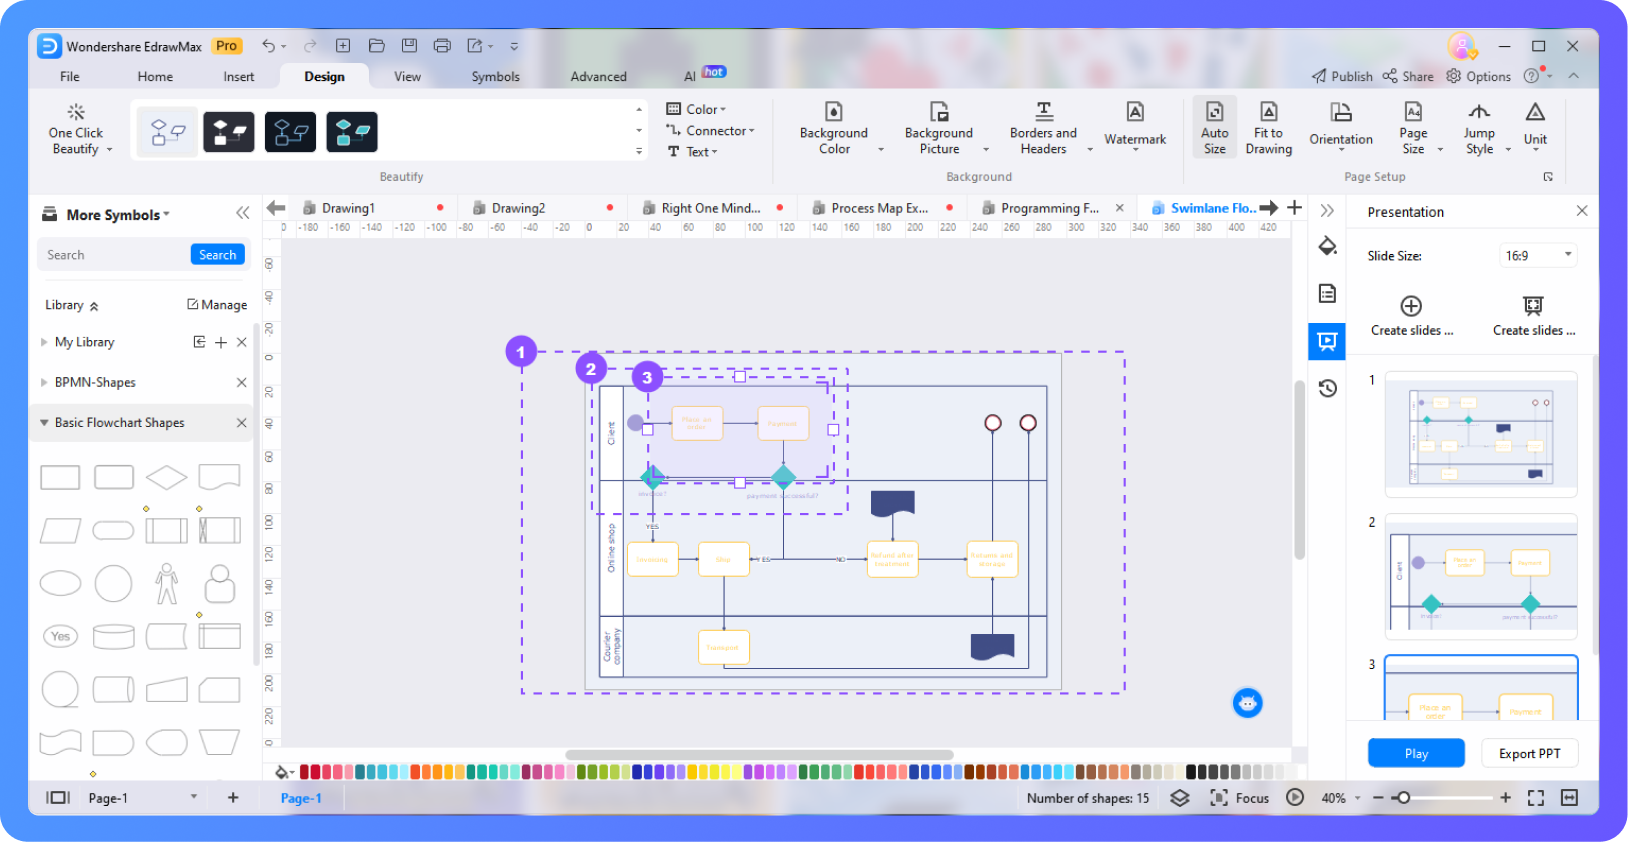Click the Background Picture icon
The width and height of the screenshot is (1628, 842).
[939, 111]
